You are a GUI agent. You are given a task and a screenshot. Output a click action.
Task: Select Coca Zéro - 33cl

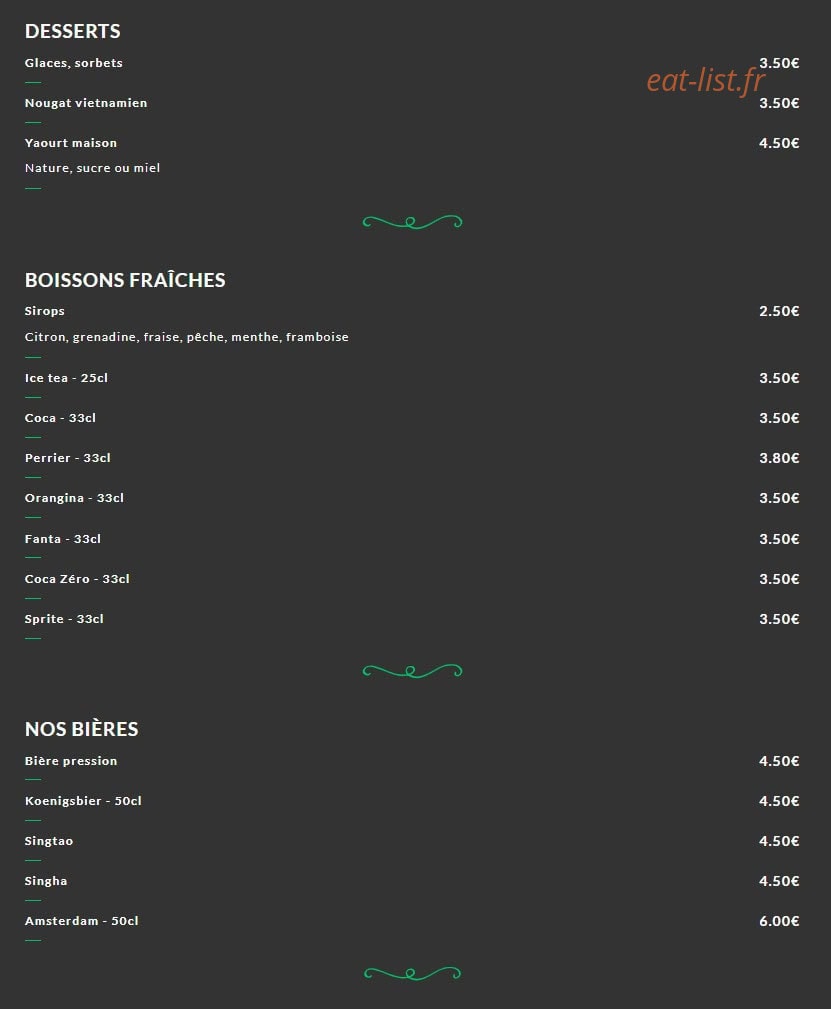tap(77, 579)
